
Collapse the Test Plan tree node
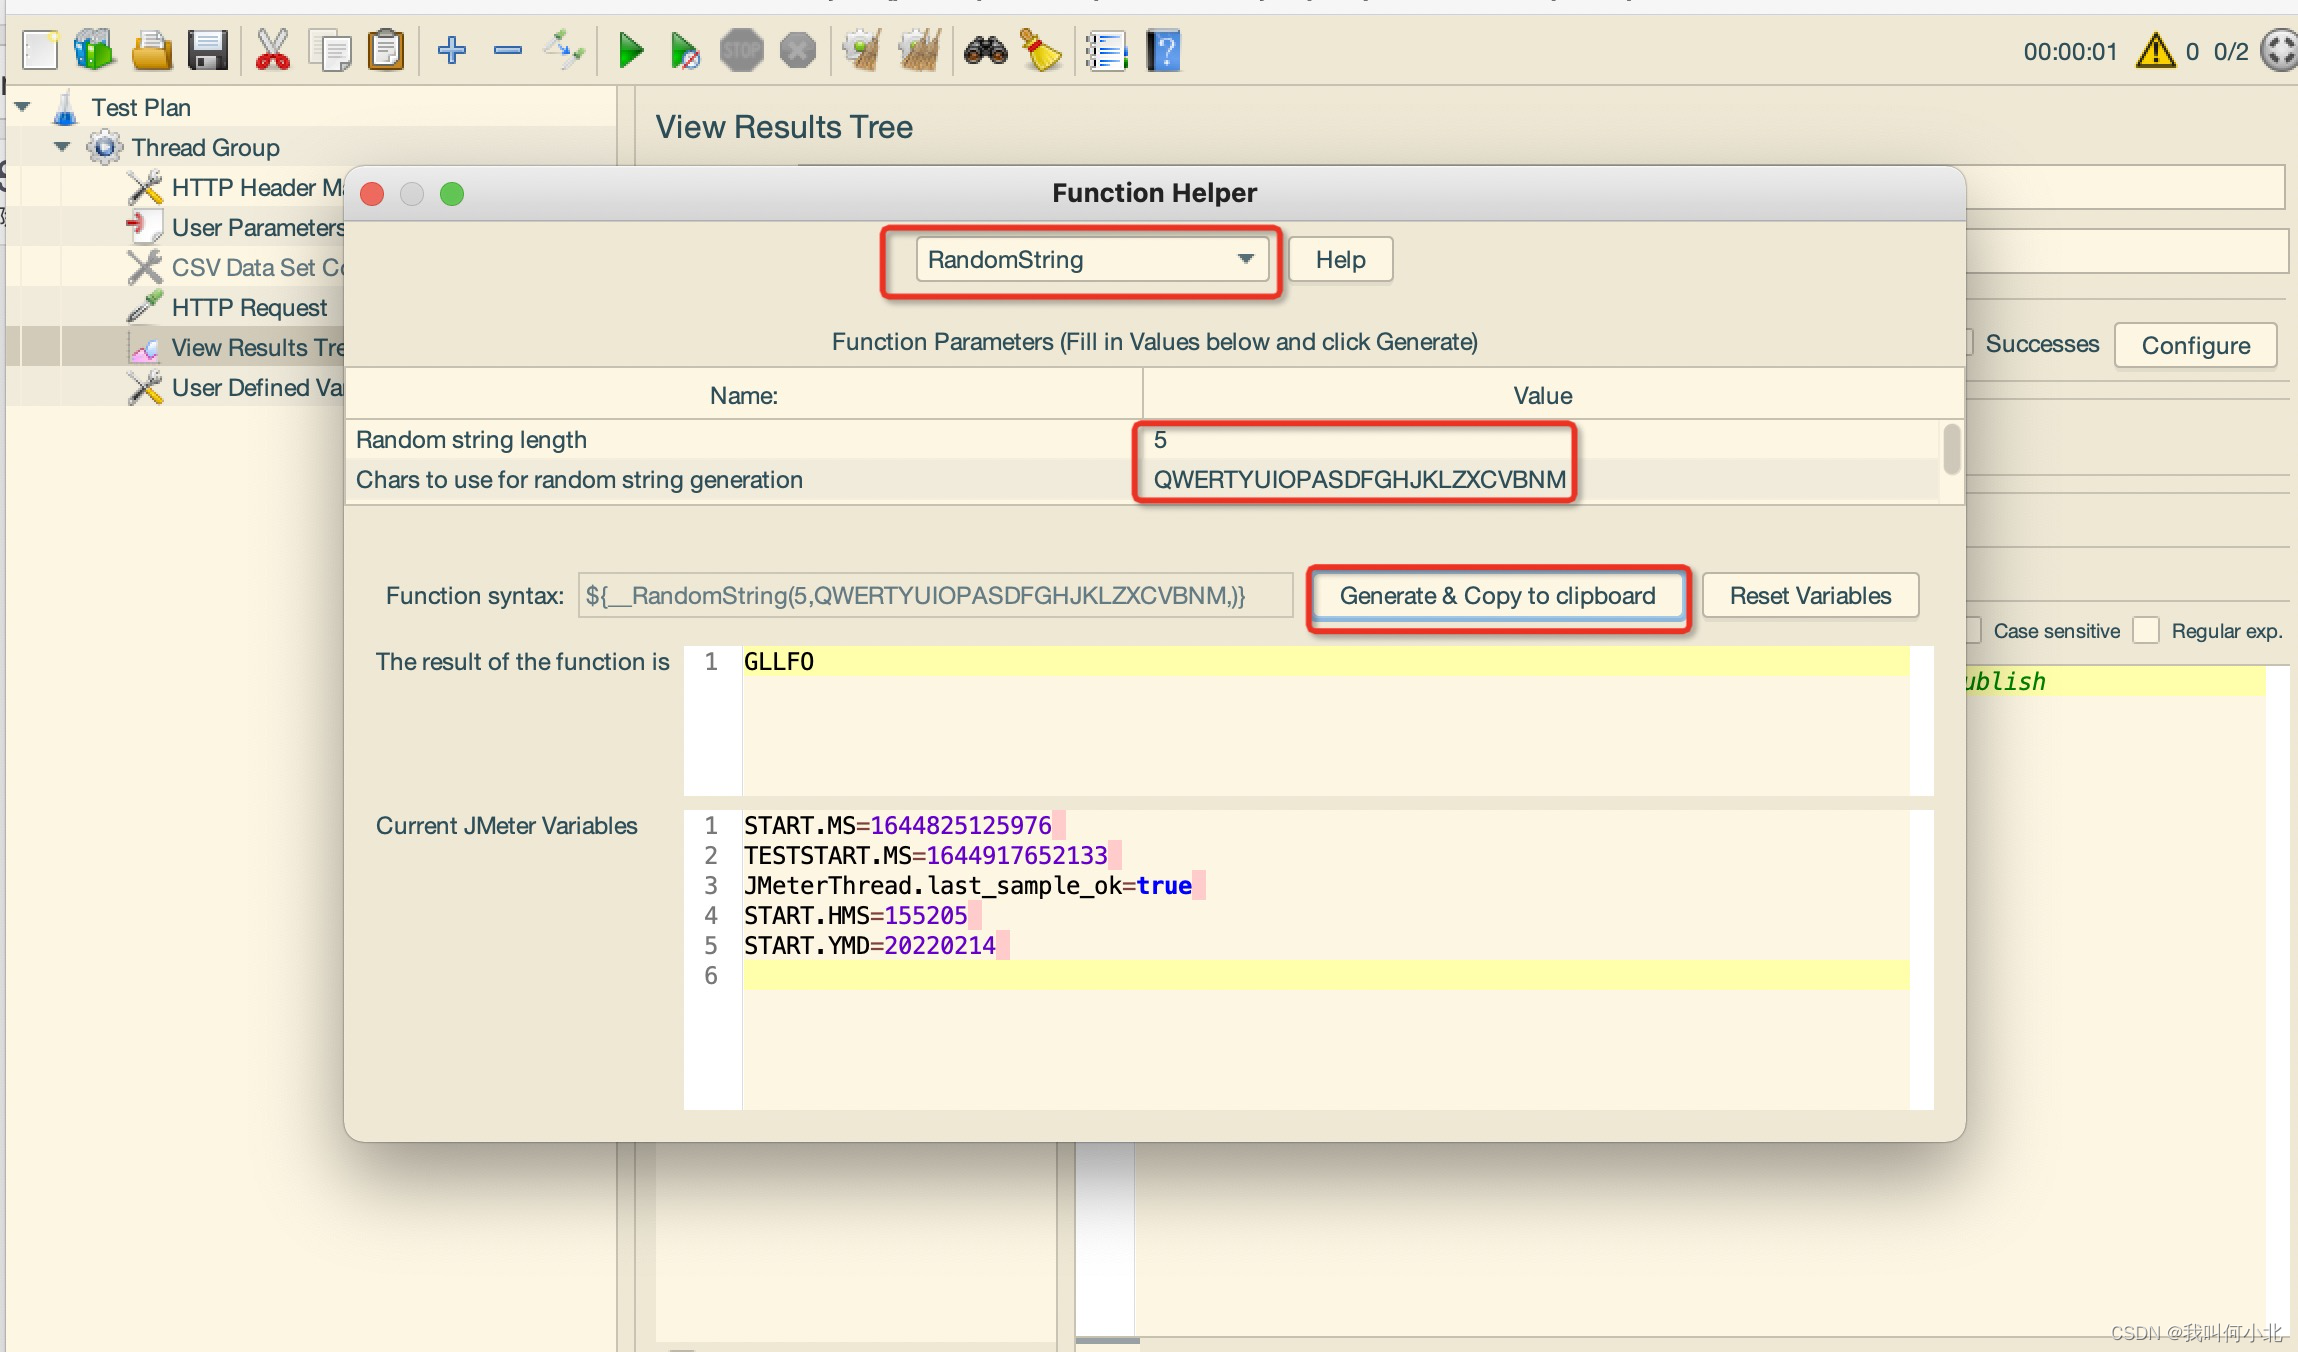[x=23, y=106]
